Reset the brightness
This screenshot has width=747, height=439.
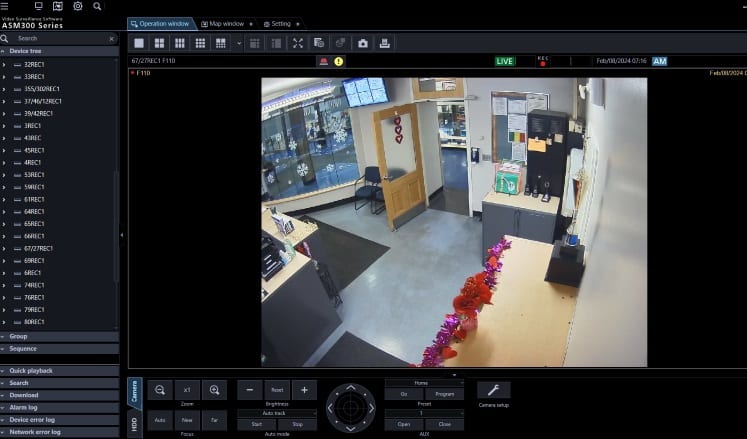[x=277, y=390]
